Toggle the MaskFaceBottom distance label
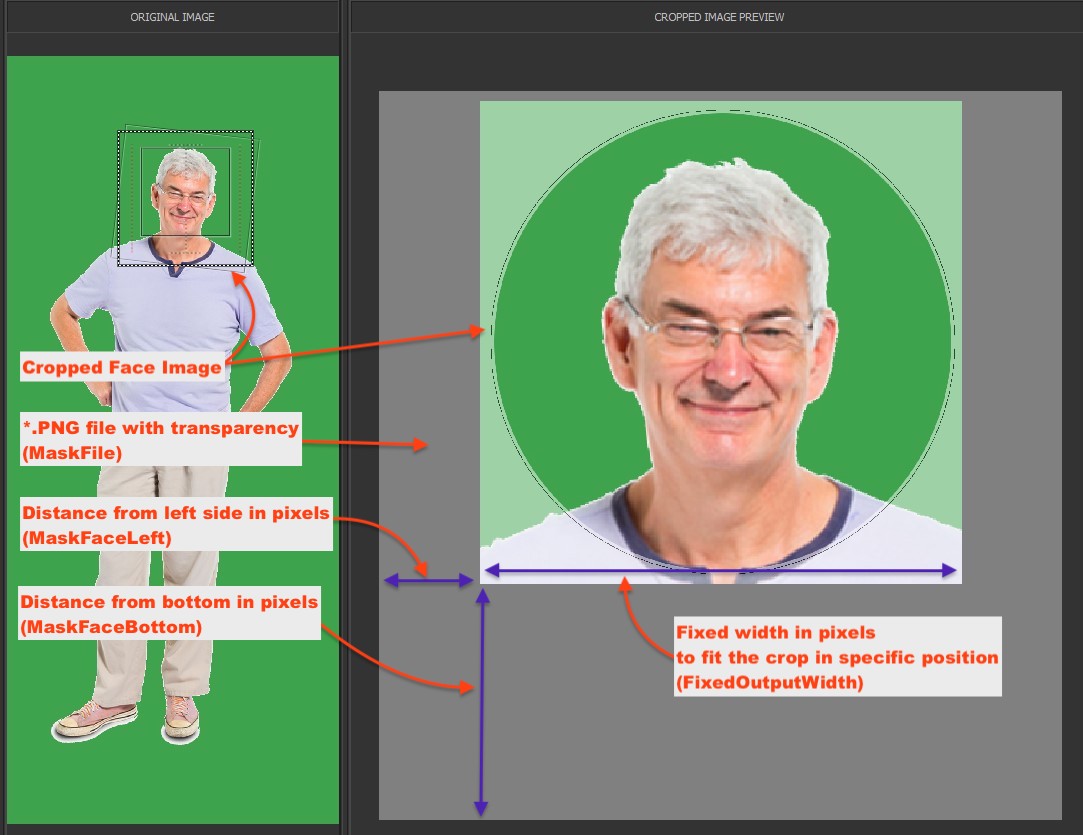The width and height of the screenshot is (1083, 835). pyautogui.click(x=169, y=612)
